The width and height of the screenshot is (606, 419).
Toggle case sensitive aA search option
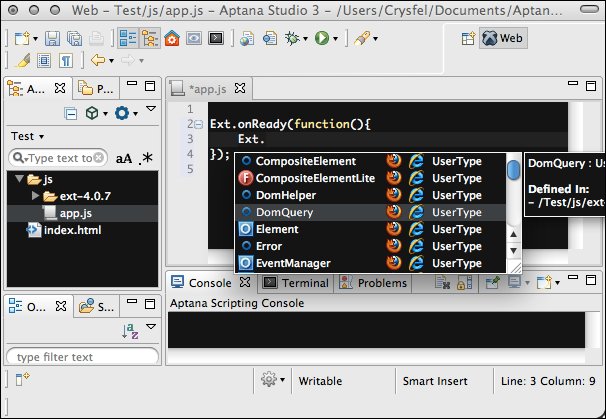[124, 158]
